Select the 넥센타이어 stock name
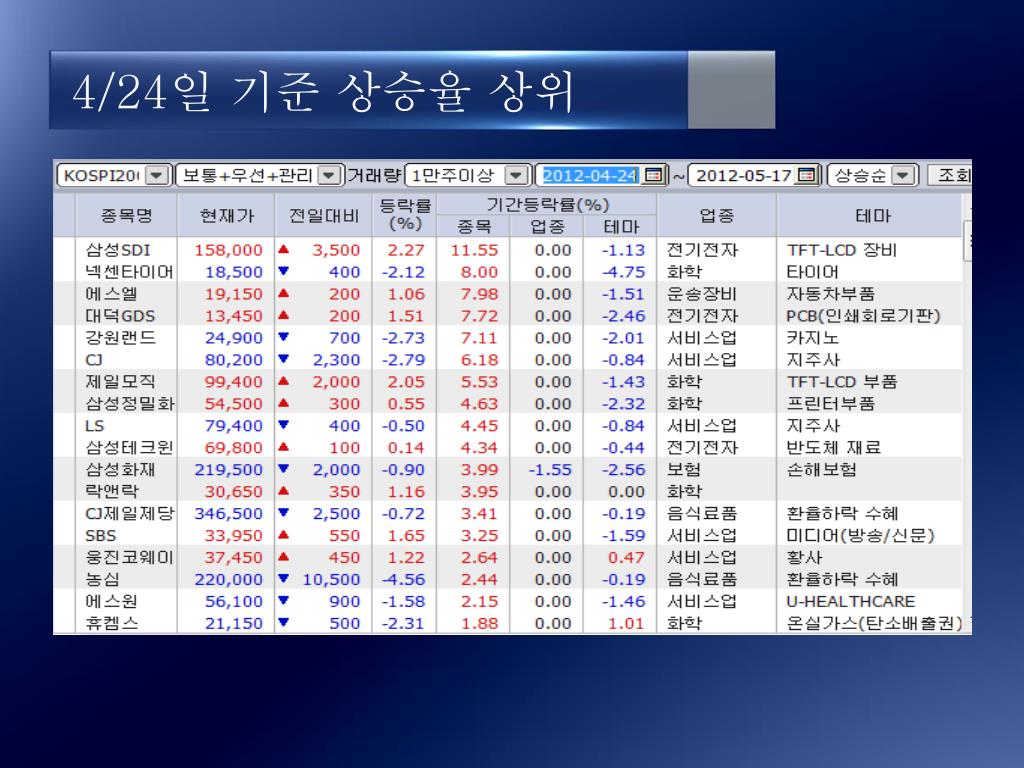Screen dimensions: 1024x768 click(129, 272)
